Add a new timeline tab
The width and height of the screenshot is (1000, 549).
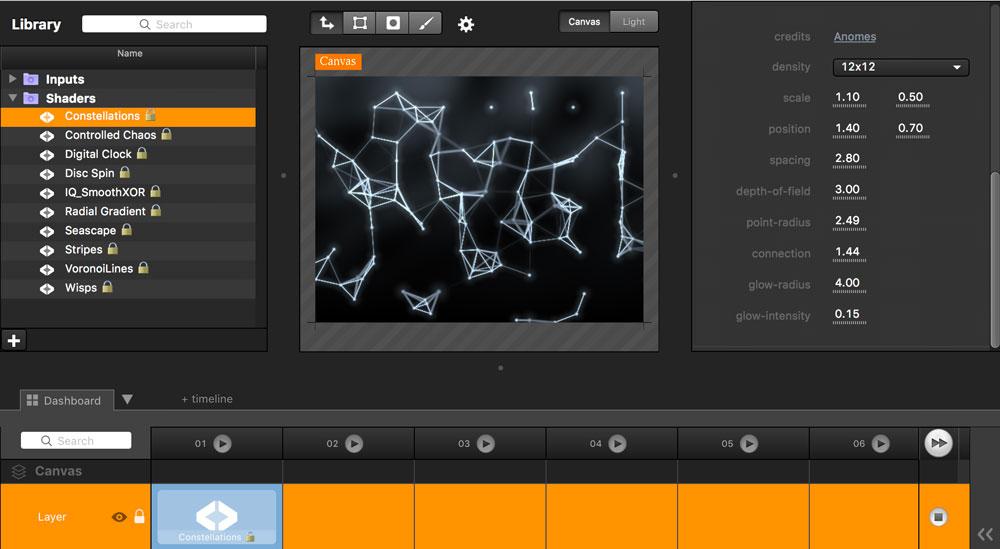(207, 399)
